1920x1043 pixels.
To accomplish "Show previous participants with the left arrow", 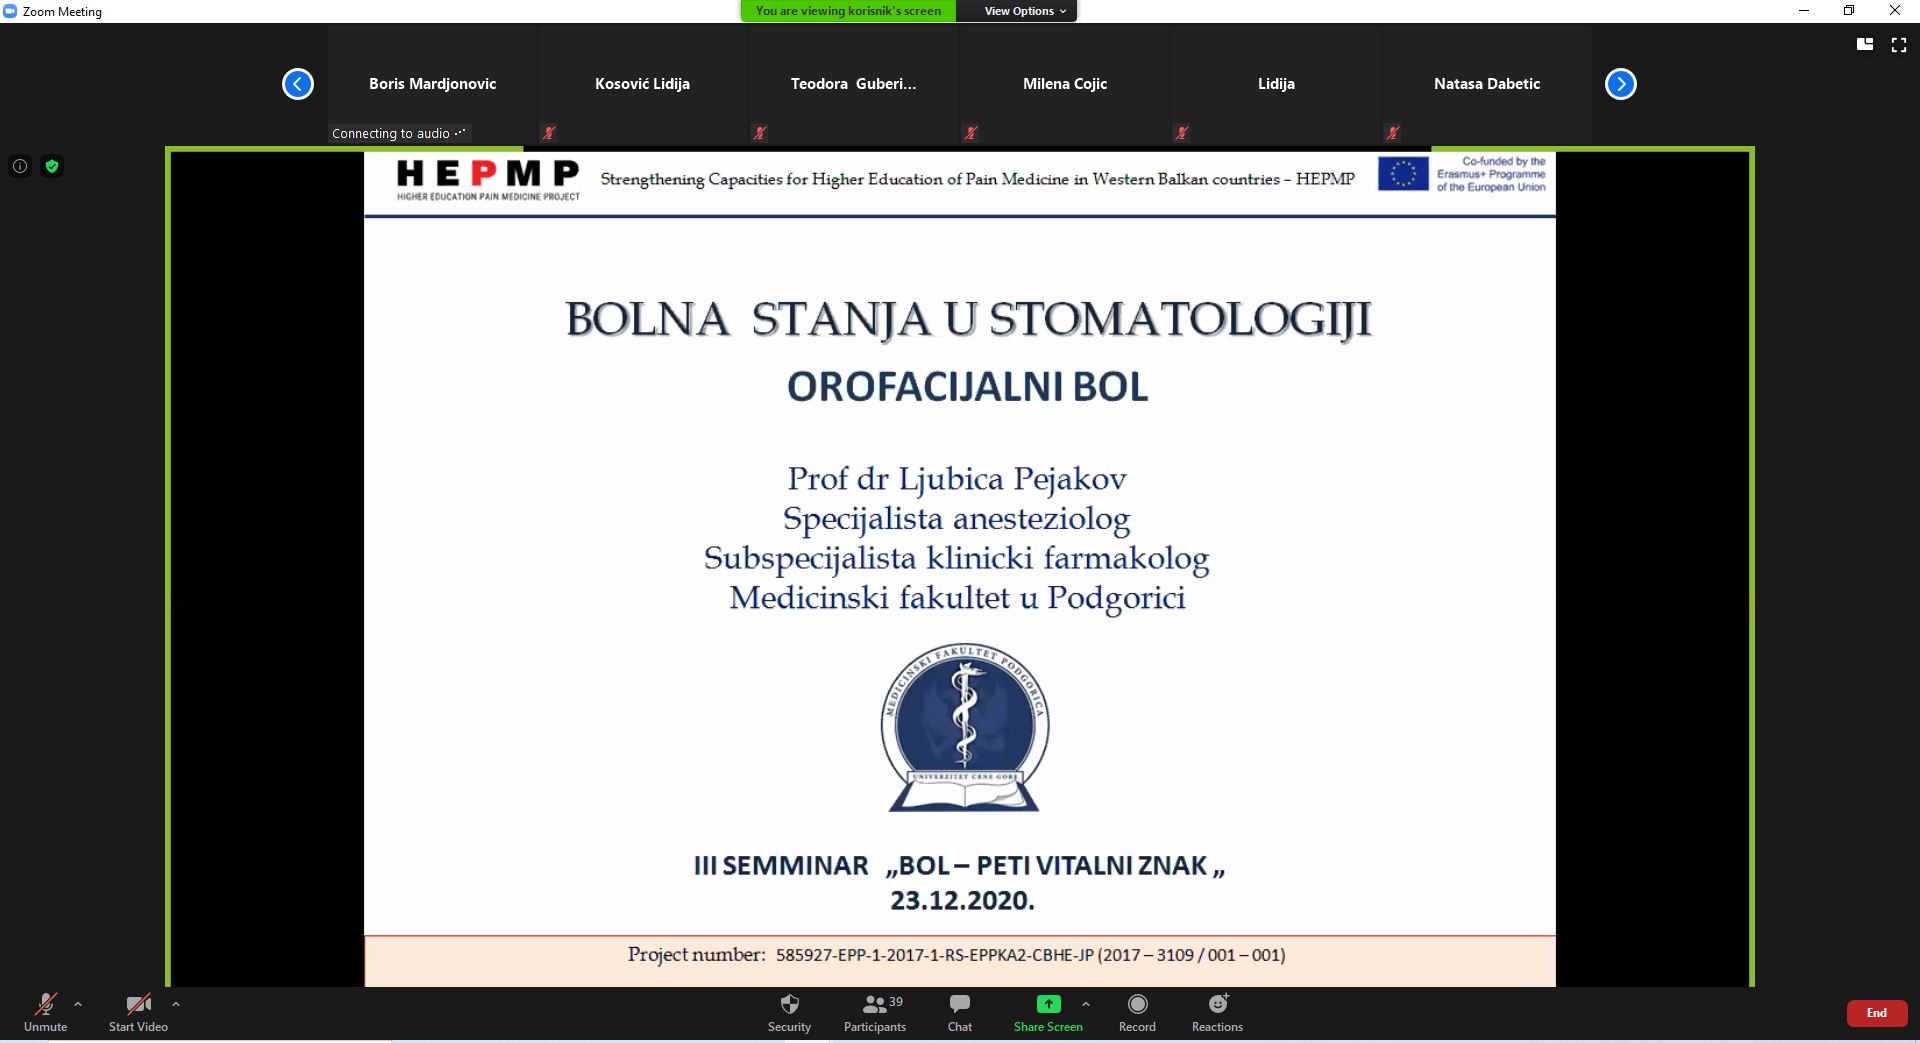I will pyautogui.click(x=298, y=84).
